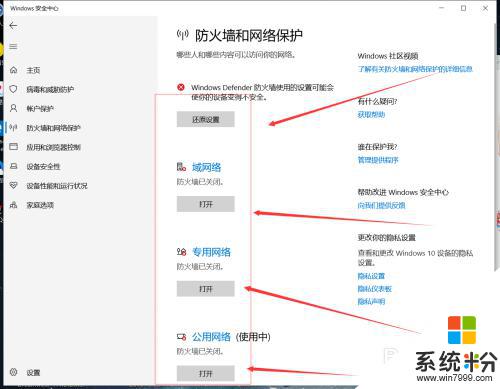Open the 公用网络 link
Image resolution: width=500 pixels, height=389 pixels.
click(x=211, y=337)
